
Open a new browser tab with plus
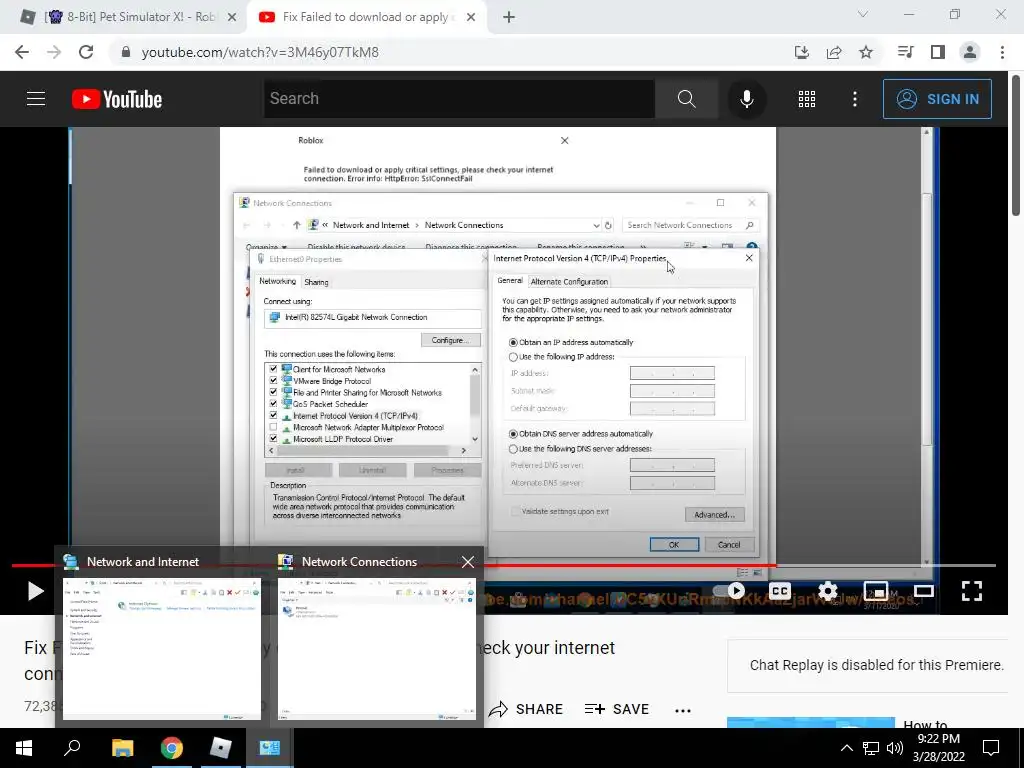point(509,18)
